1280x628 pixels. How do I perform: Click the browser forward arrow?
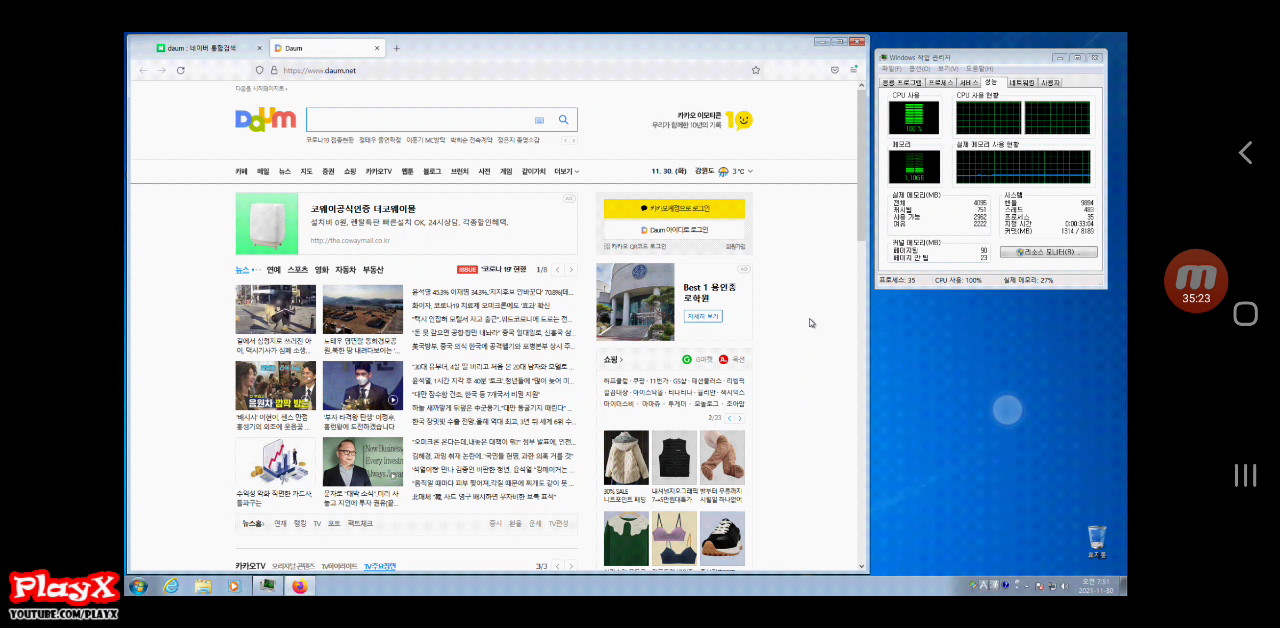(x=162, y=70)
